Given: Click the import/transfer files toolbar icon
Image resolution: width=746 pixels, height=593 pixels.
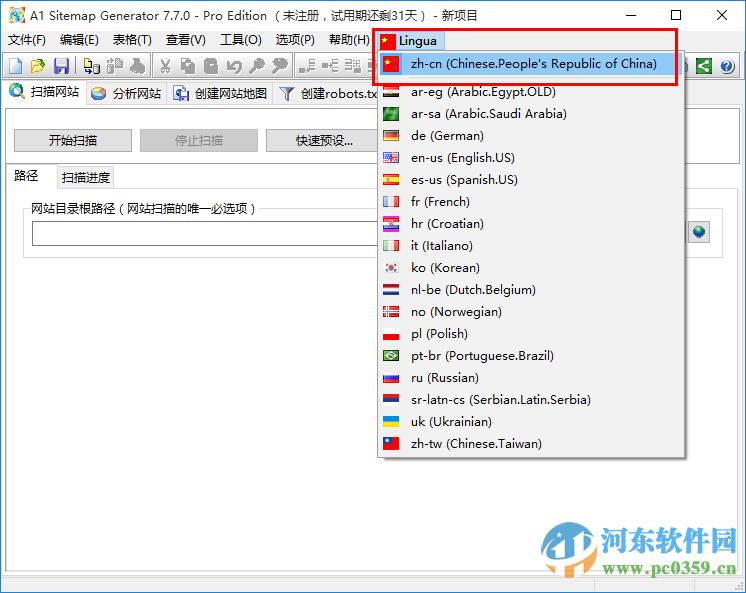Looking at the screenshot, I should [91, 66].
